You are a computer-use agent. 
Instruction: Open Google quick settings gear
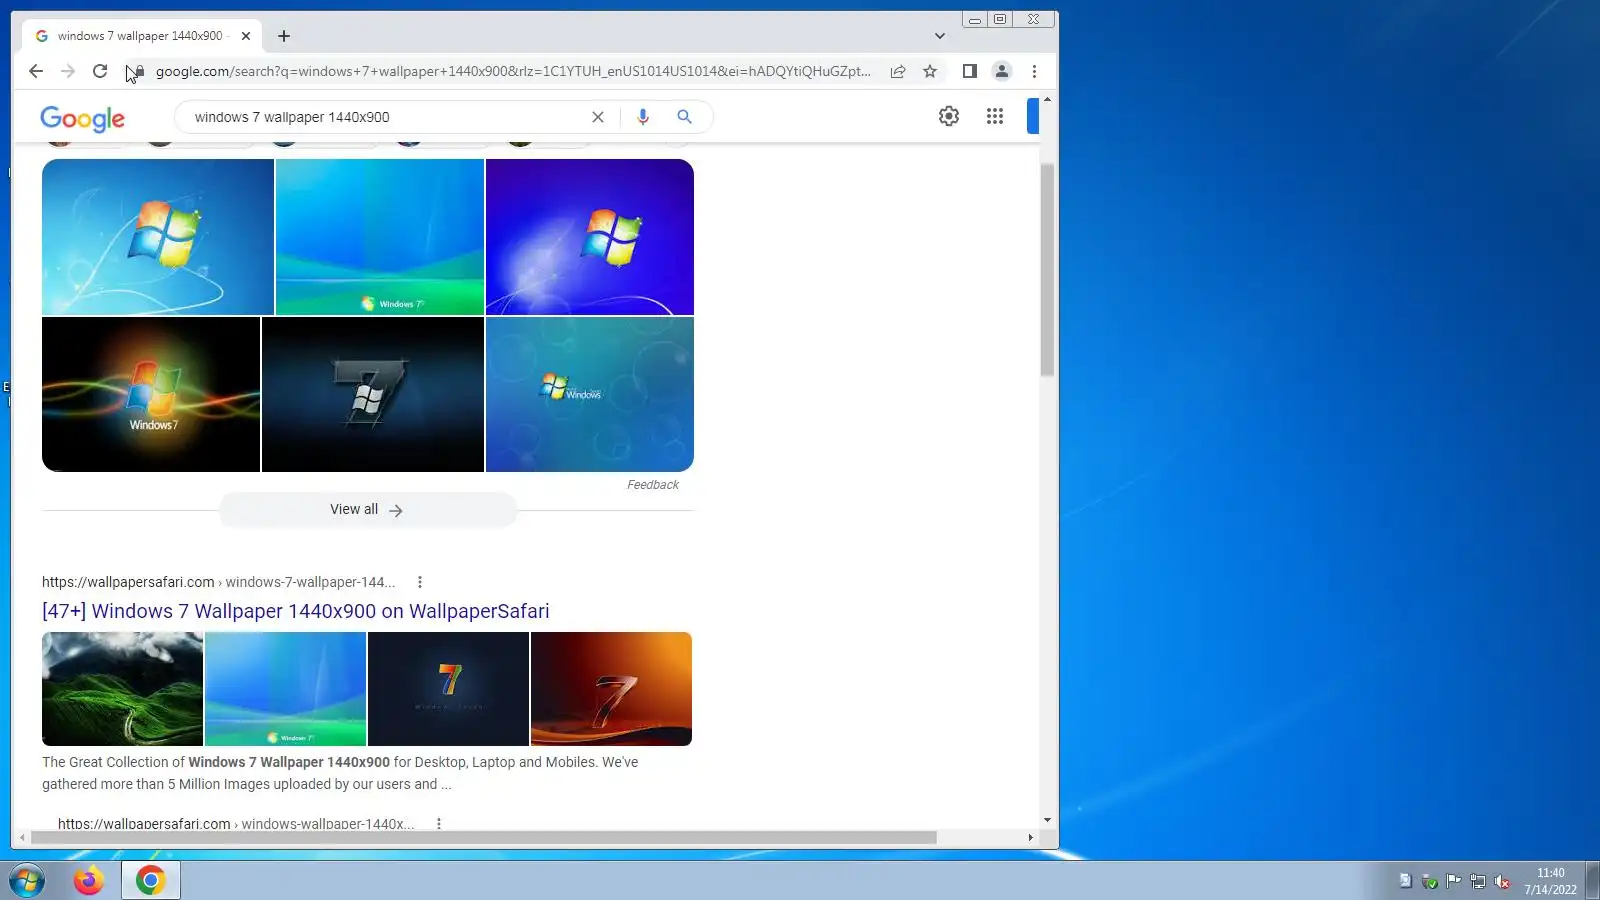(949, 116)
